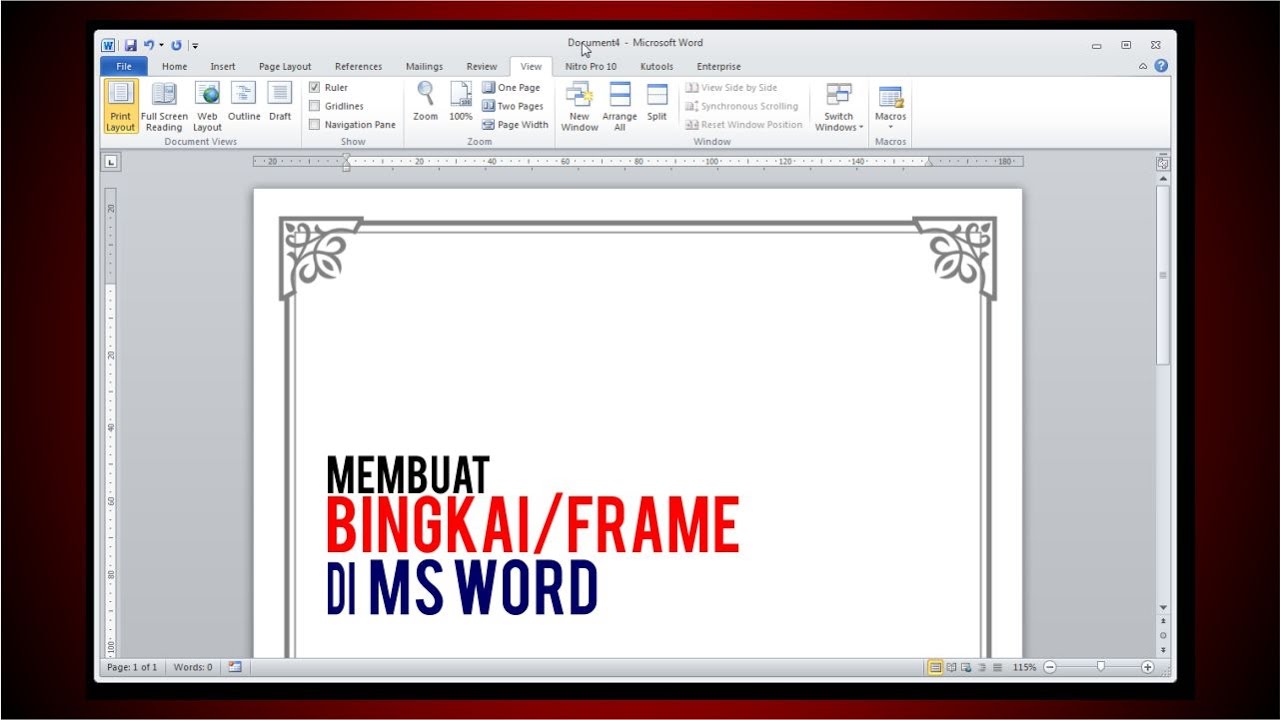Image resolution: width=1280 pixels, height=720 pixels.
Task: Click the zoom slider handle
Action: (1101, 666)
